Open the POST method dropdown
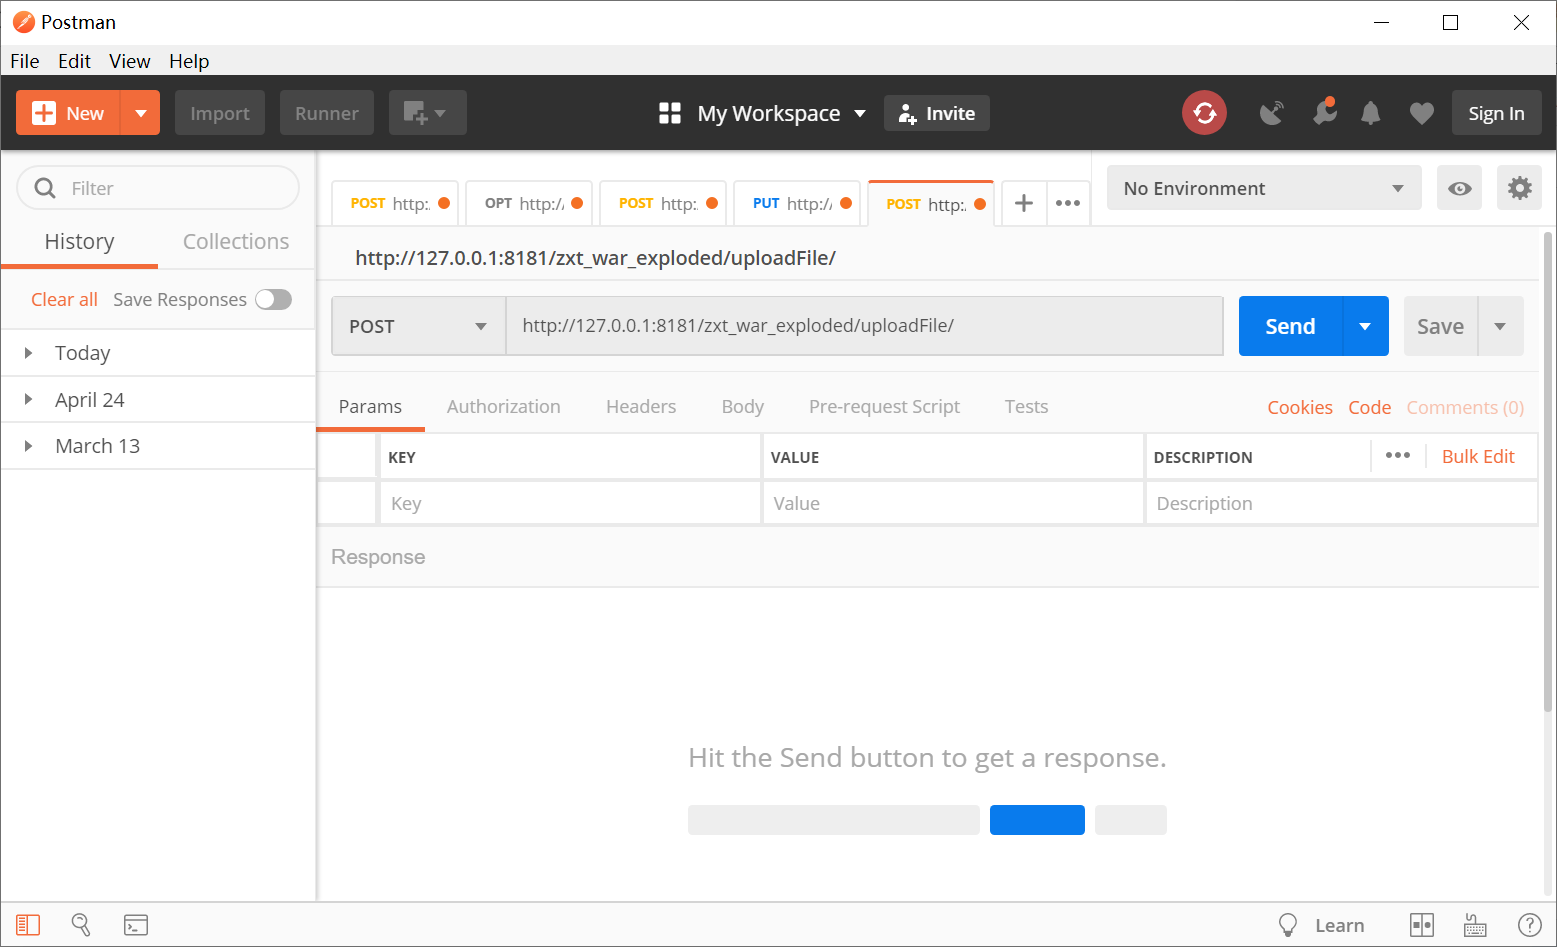Screen dimensions: 1557x947 tap(418, 326)
